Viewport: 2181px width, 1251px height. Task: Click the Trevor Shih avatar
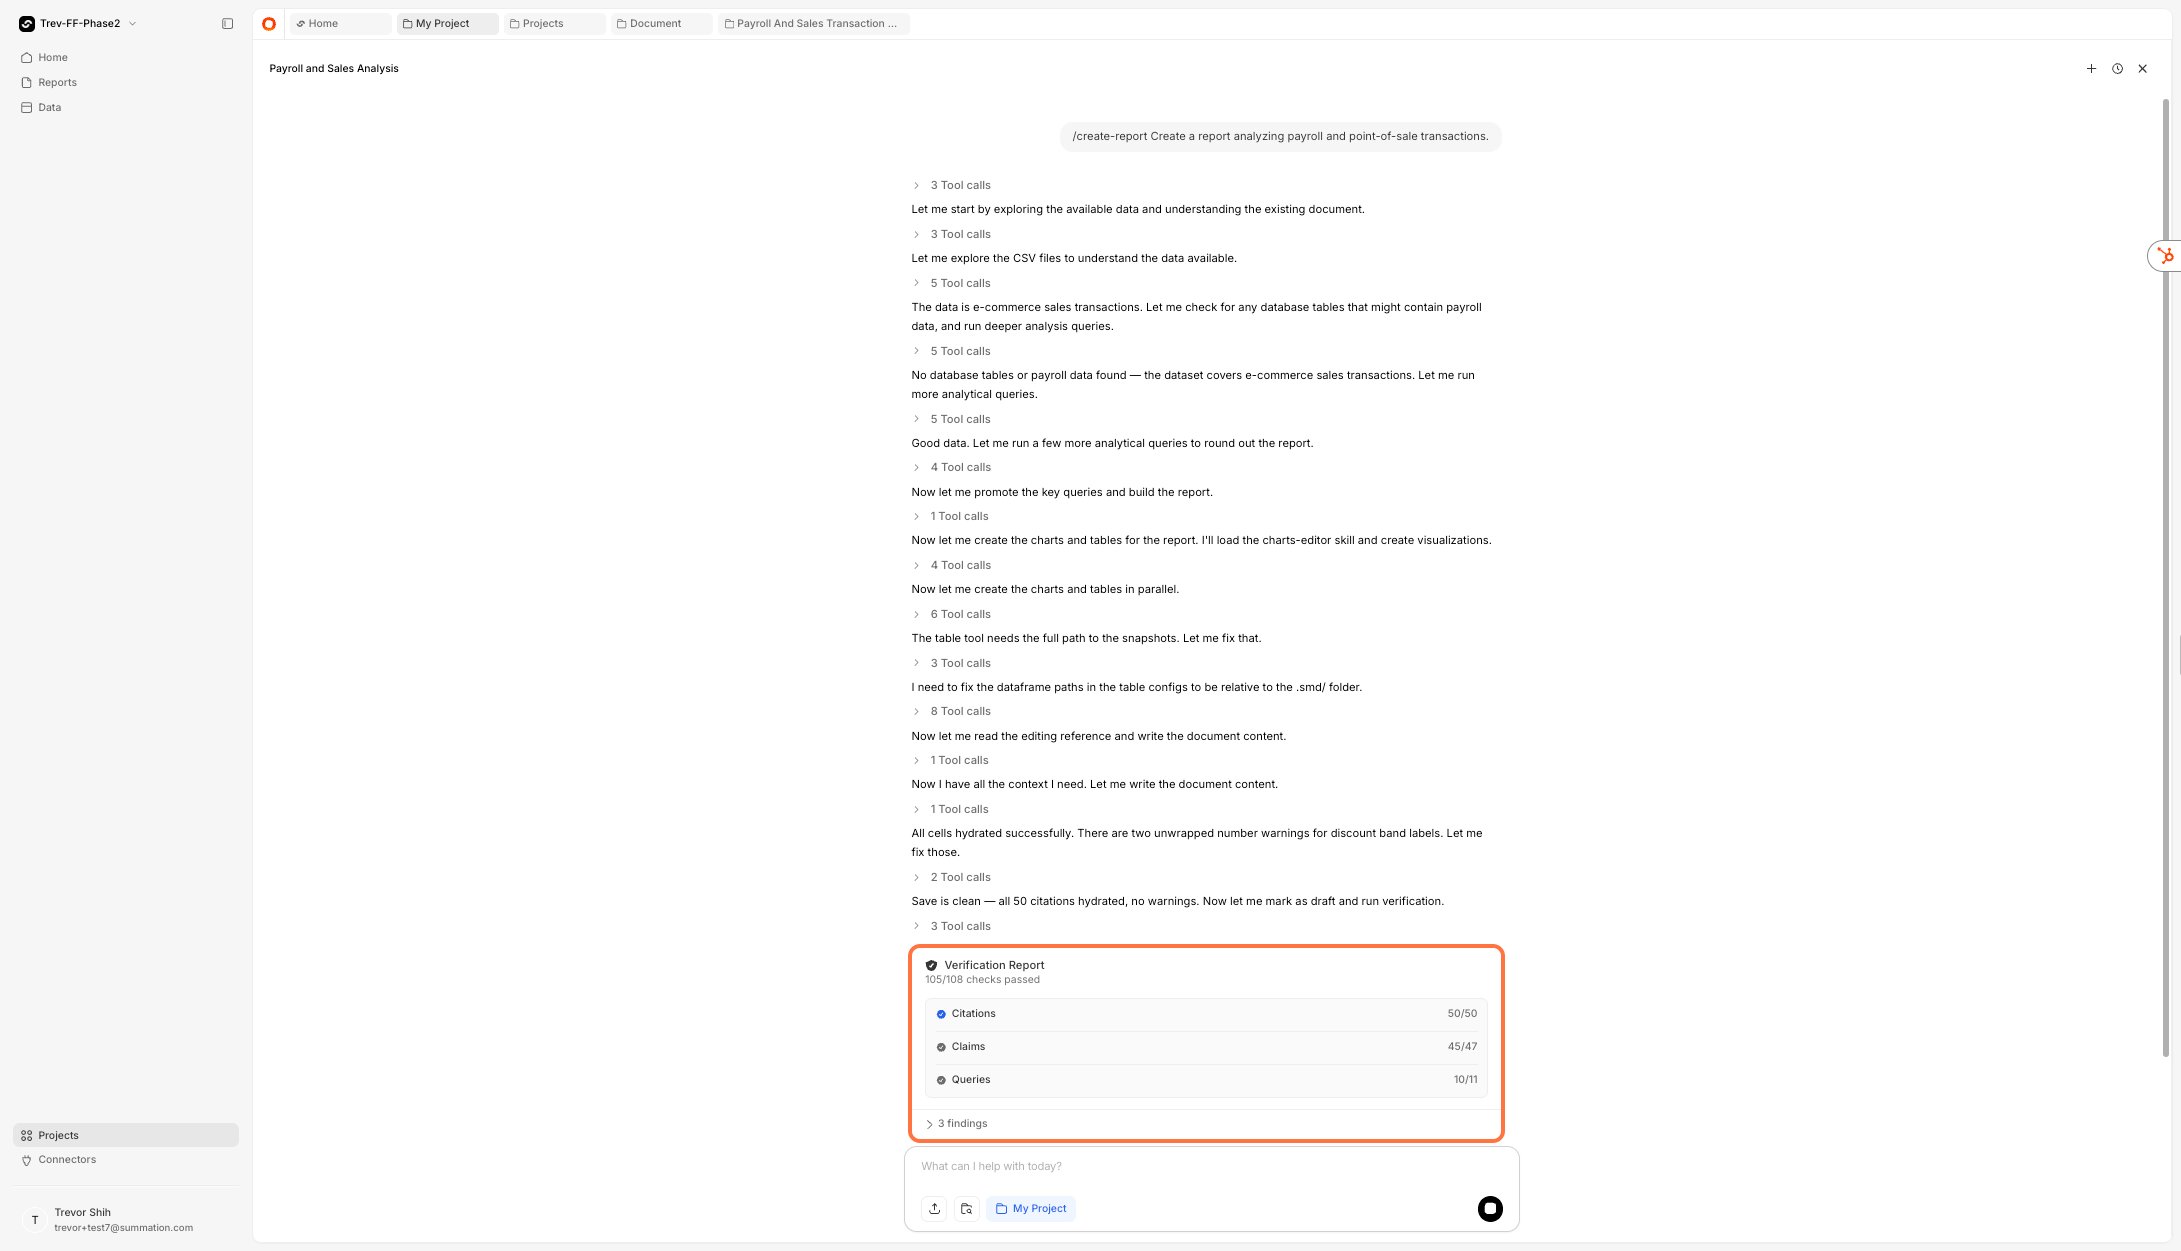tap(35, 1220)
